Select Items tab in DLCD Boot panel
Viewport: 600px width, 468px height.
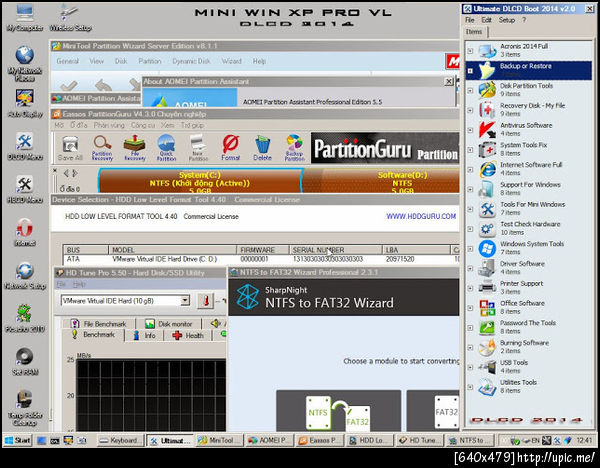[474, 32]
